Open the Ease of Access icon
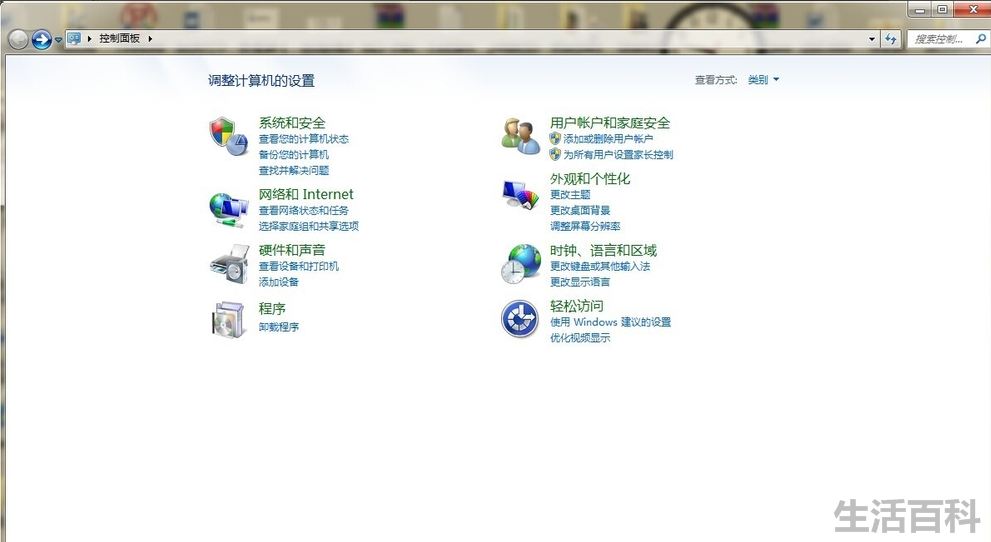 pyautogui.click(x=520, y=319)
